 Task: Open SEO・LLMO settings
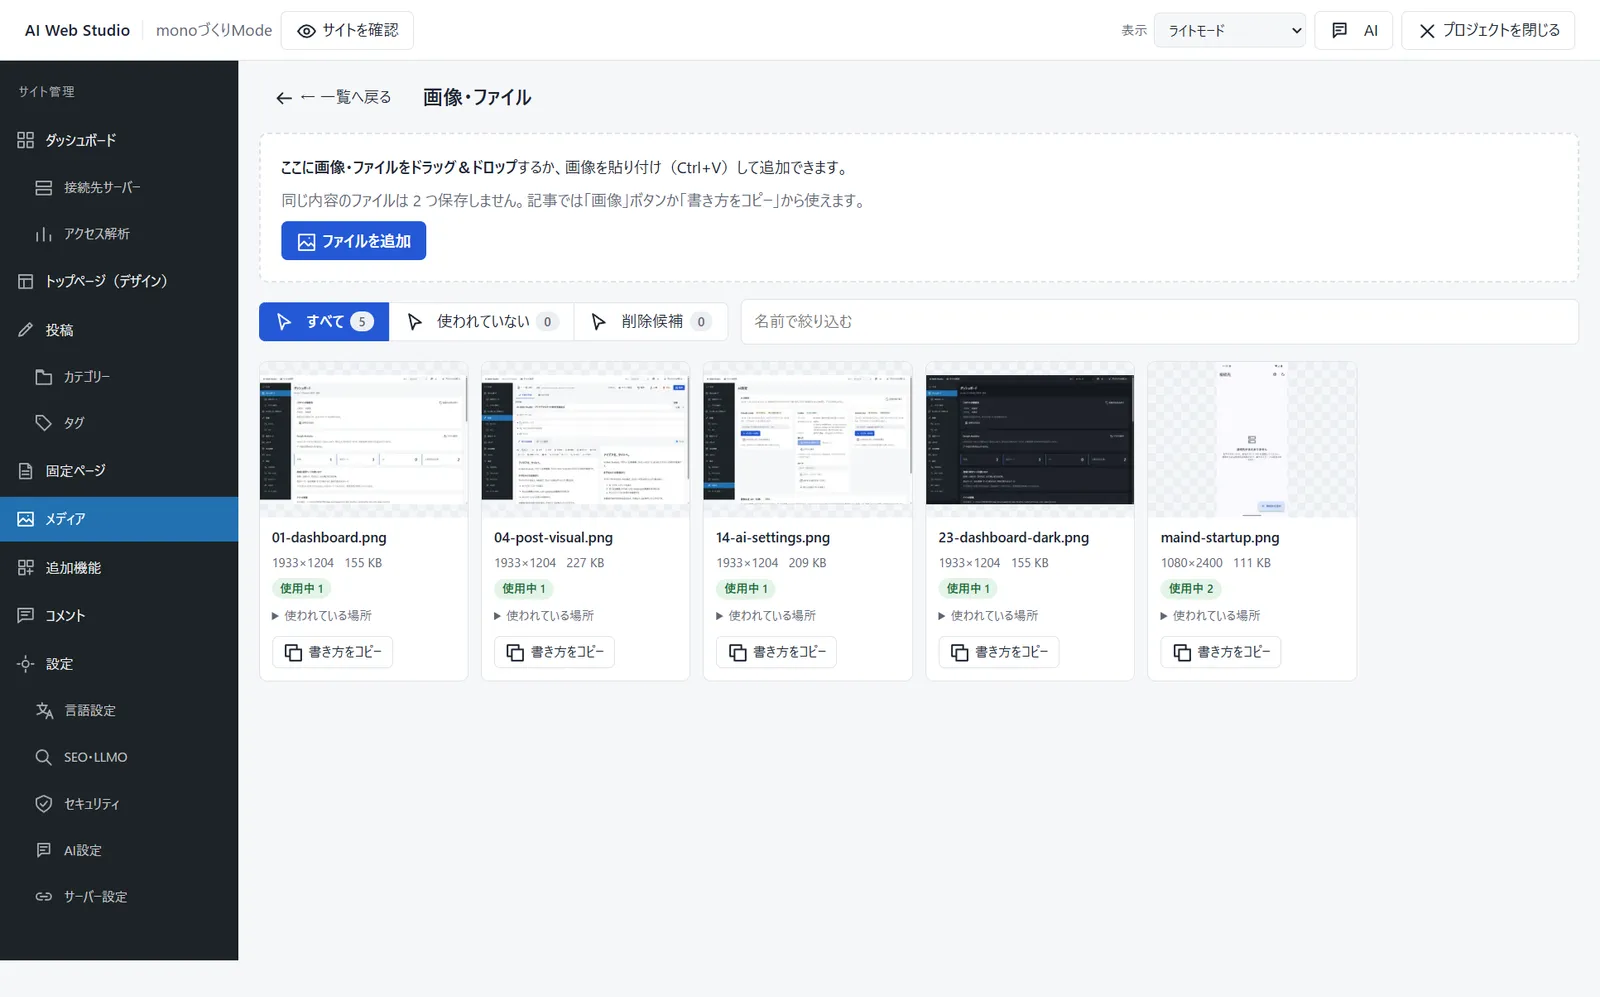pos(119,757)
